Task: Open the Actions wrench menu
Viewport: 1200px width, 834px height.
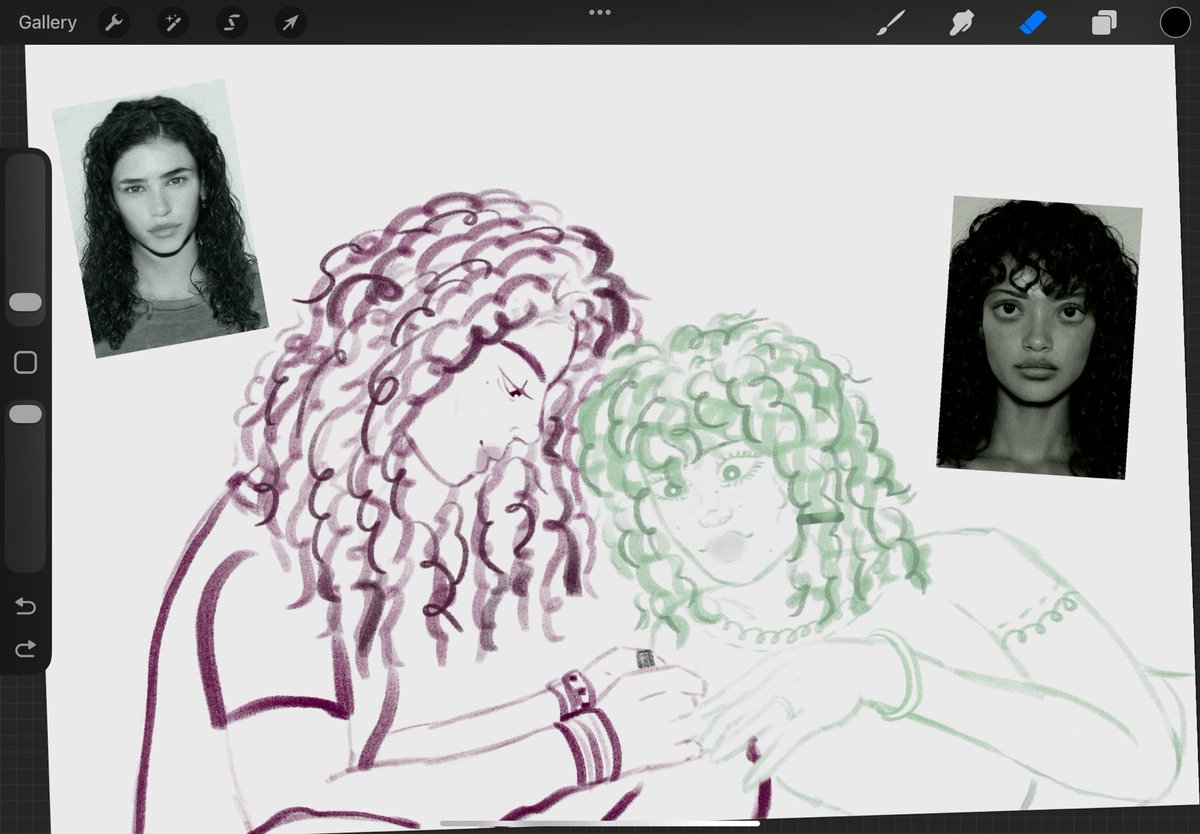Action: [114, 22]
